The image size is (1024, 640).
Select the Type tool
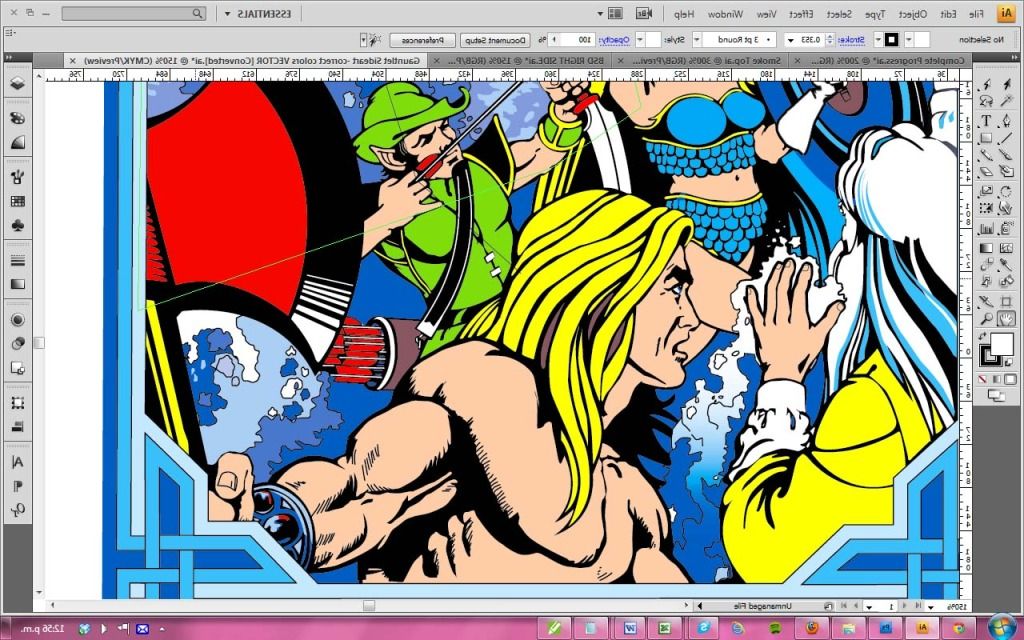pos(986,120)
